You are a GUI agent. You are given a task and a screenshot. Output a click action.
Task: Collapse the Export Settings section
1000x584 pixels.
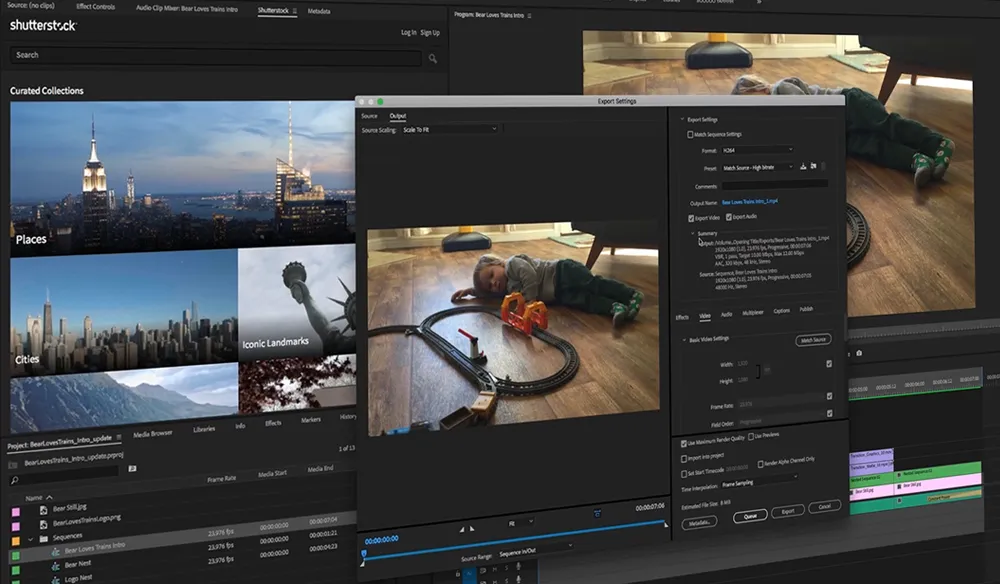tap(682, 119)
